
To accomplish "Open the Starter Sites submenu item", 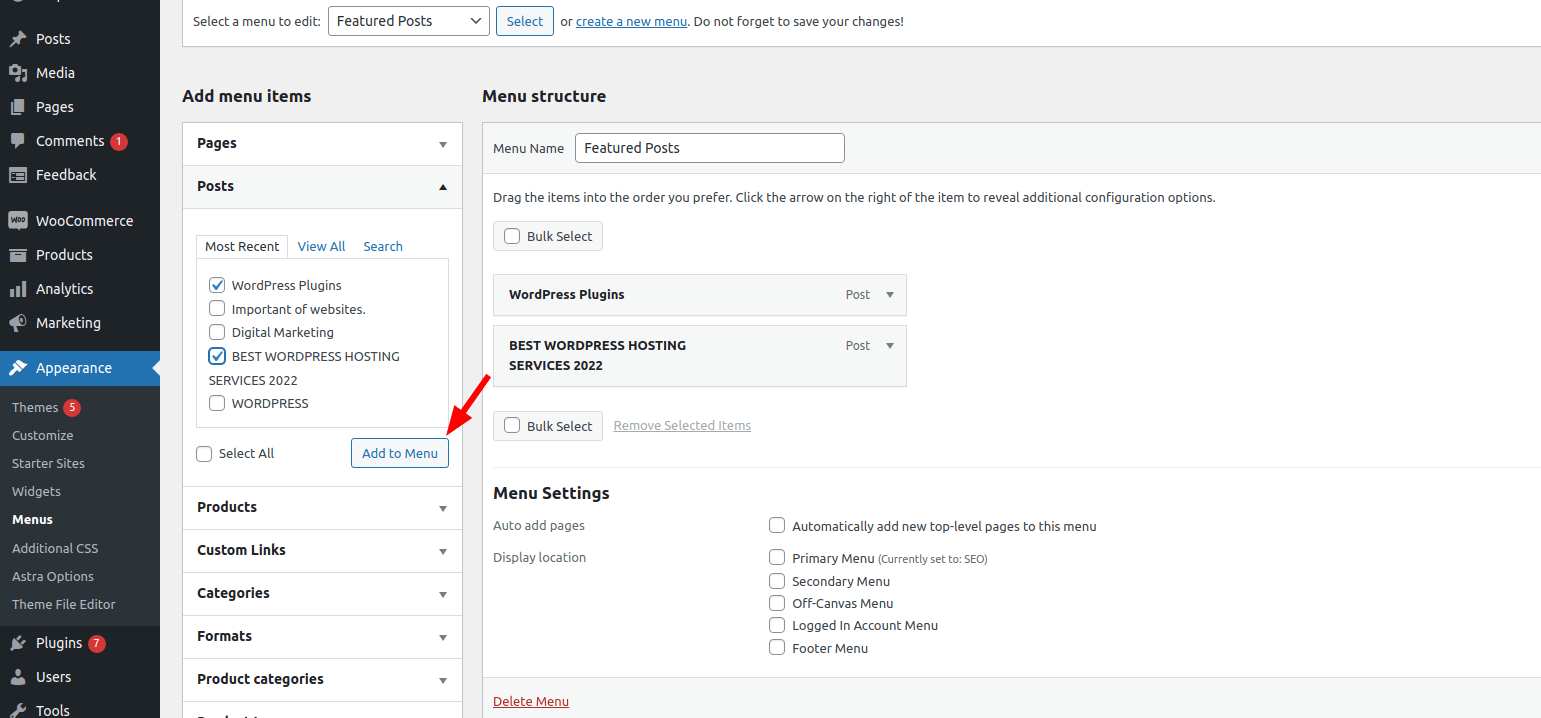I will (48, 463).
